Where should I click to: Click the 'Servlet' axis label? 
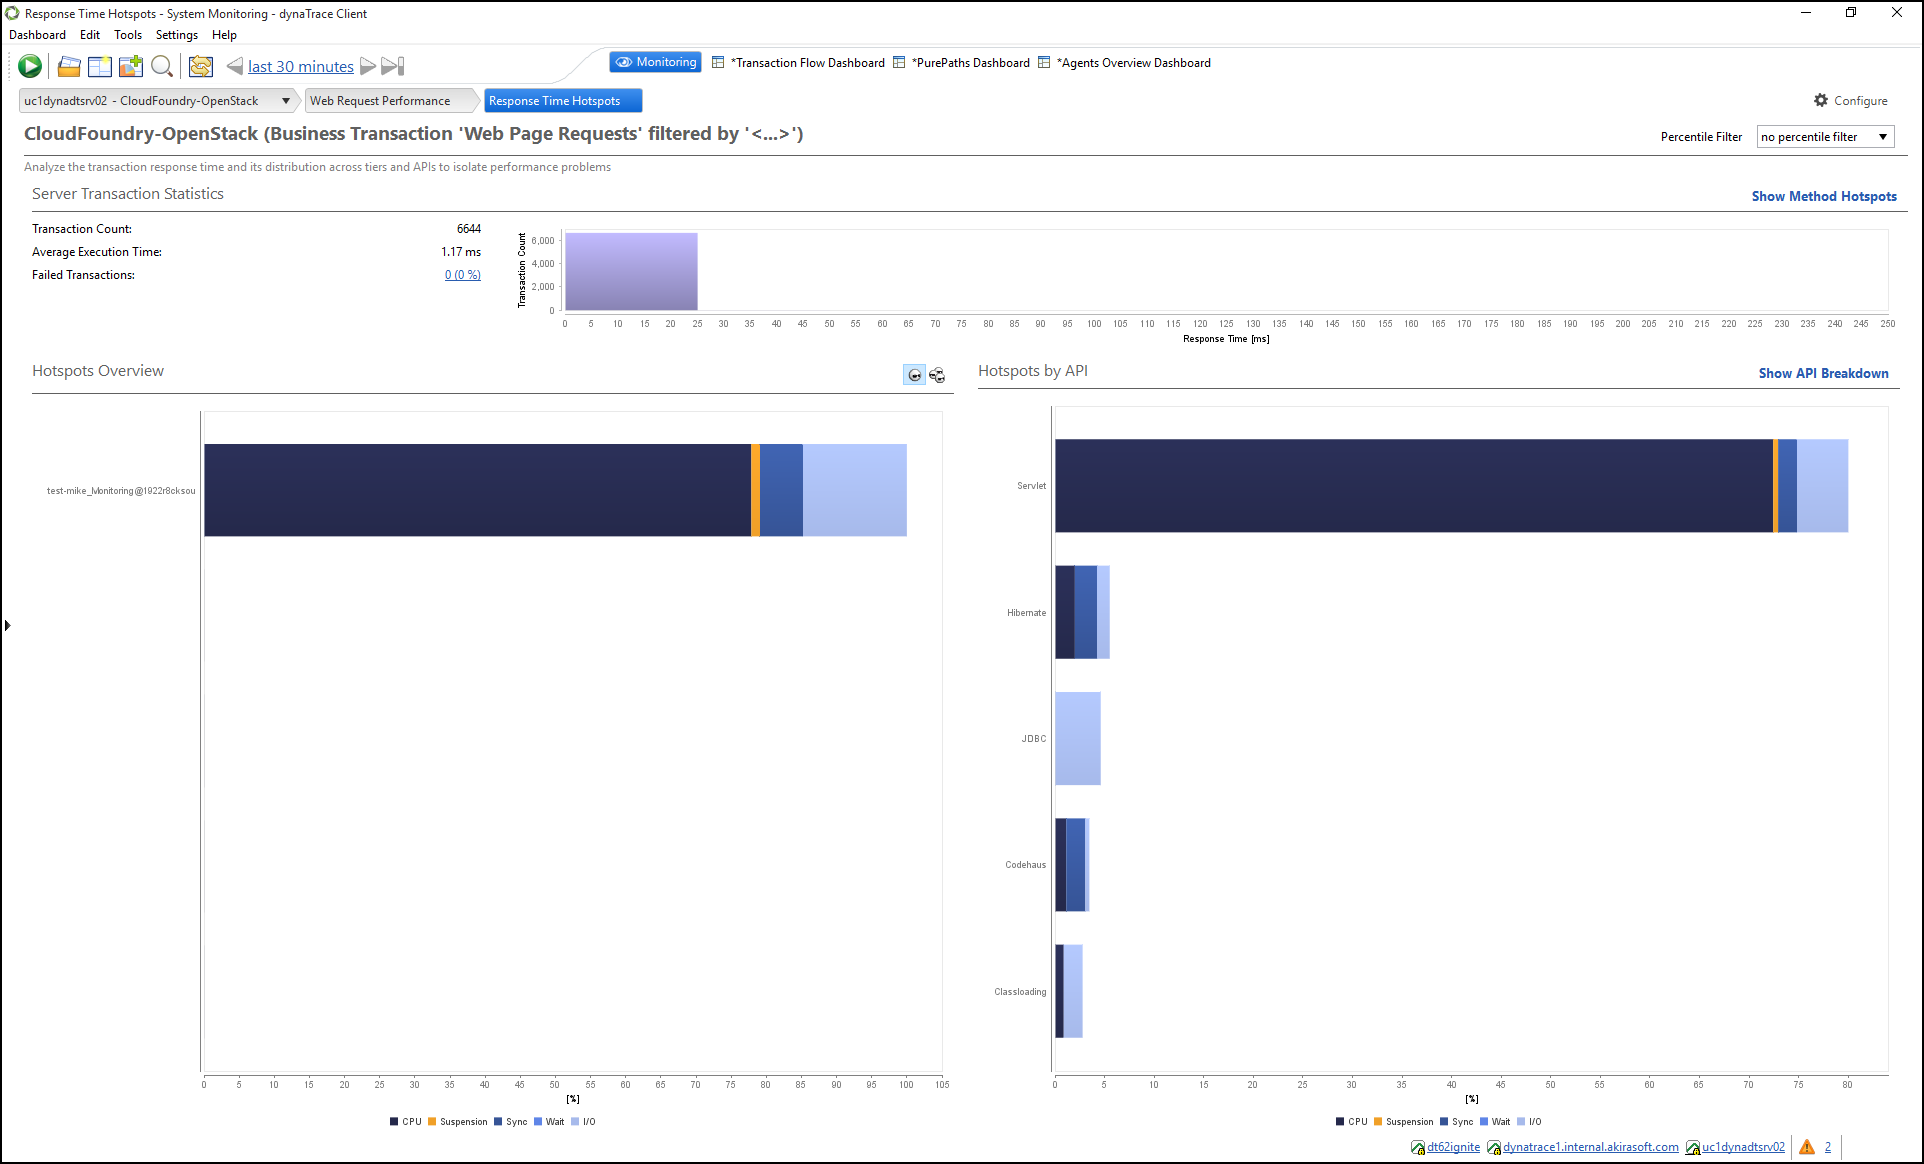click(1031, 486)
